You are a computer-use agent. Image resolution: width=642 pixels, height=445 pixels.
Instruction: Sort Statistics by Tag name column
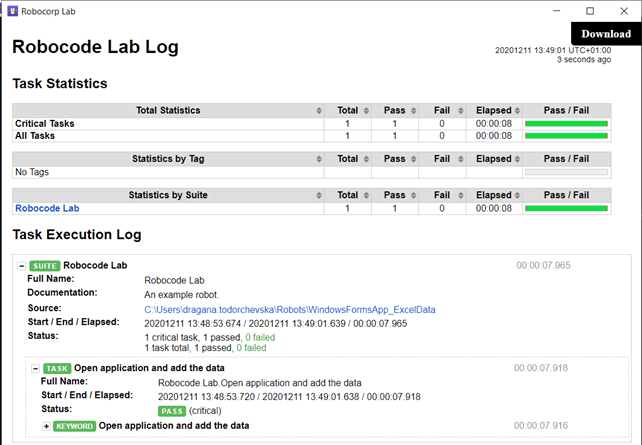point(168,159)
